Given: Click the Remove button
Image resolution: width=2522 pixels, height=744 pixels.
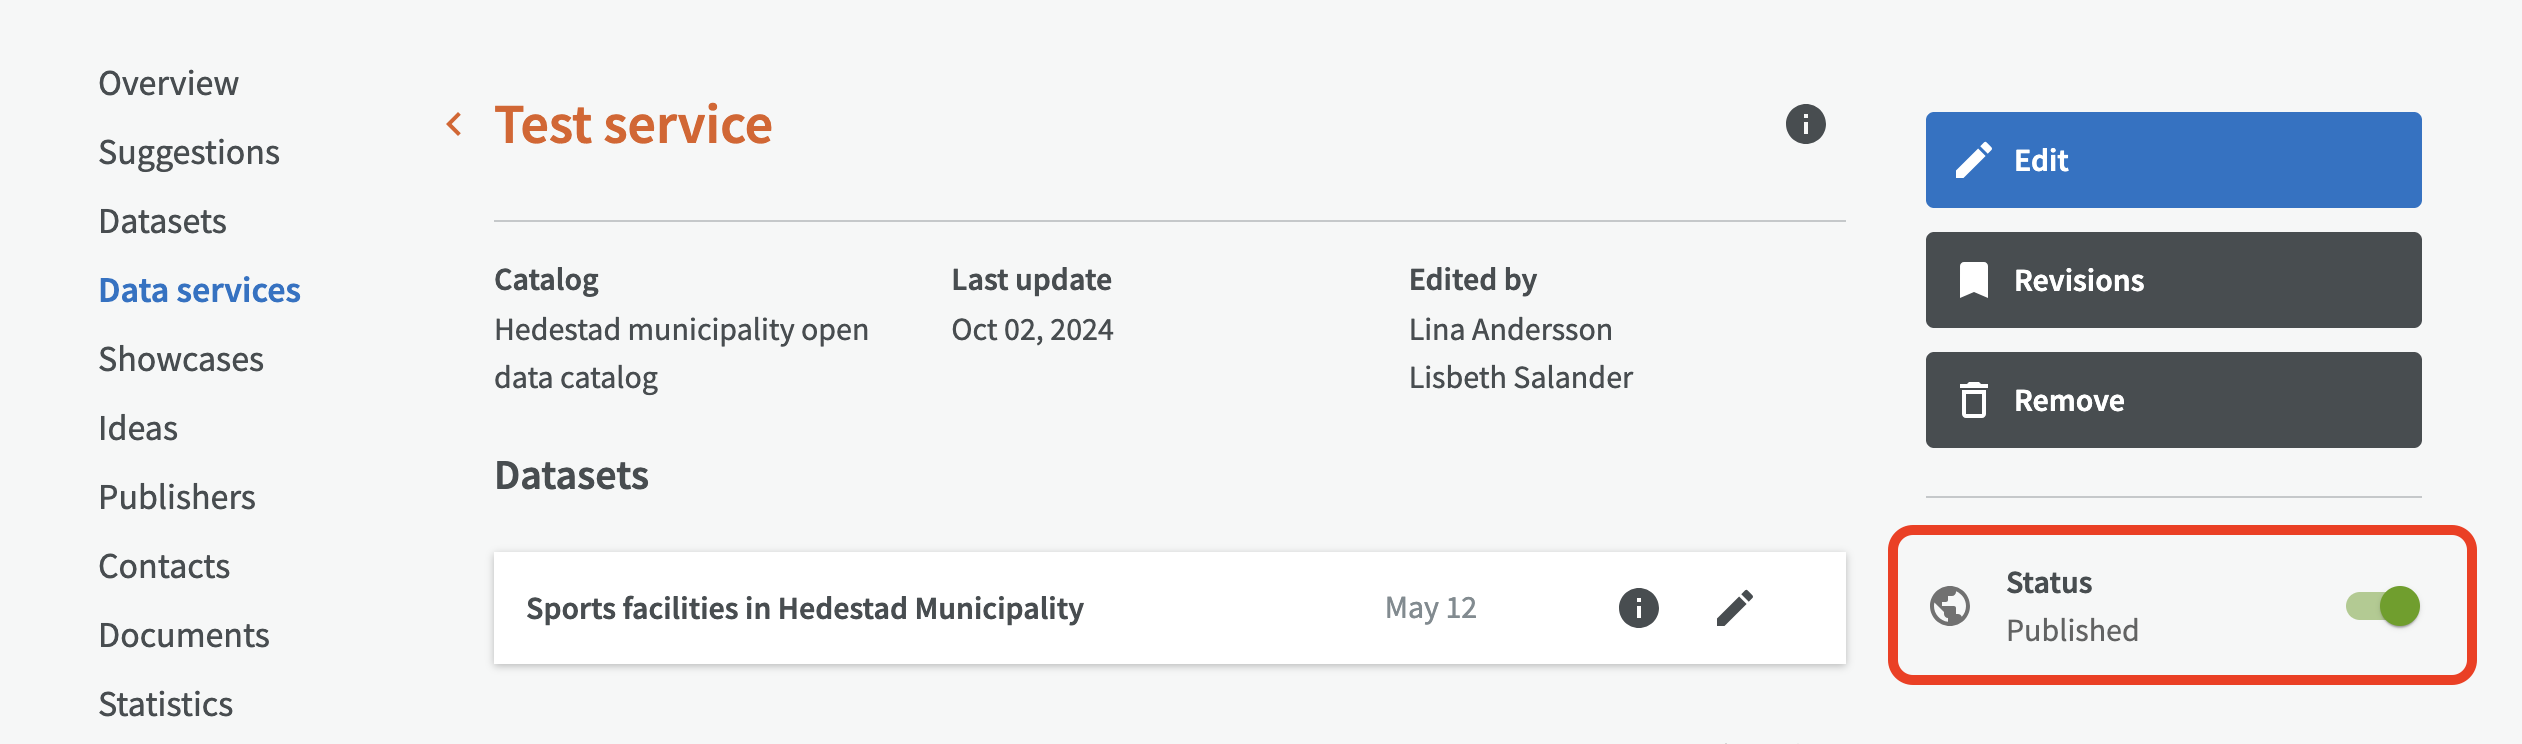Looking at the screenshot, I should pos(2172,400).
